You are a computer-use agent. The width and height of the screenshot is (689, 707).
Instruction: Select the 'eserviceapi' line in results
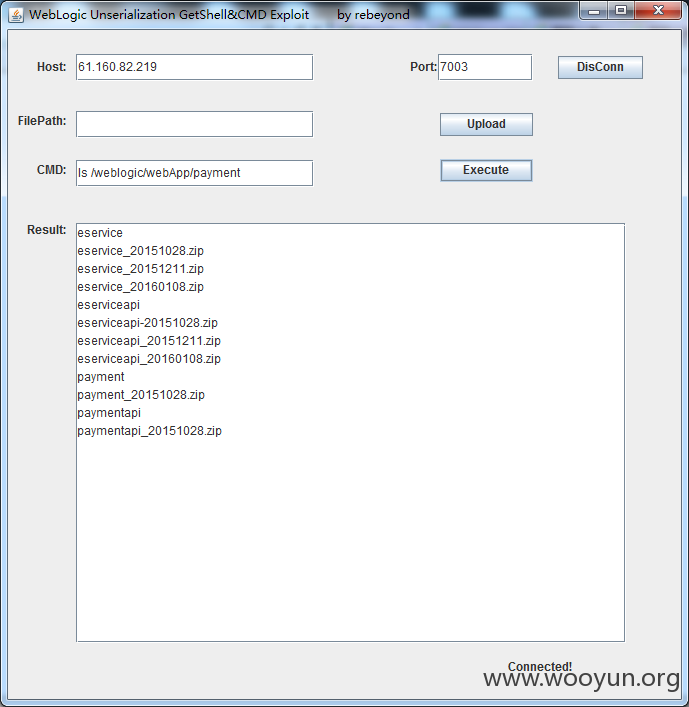click(108, 305)
